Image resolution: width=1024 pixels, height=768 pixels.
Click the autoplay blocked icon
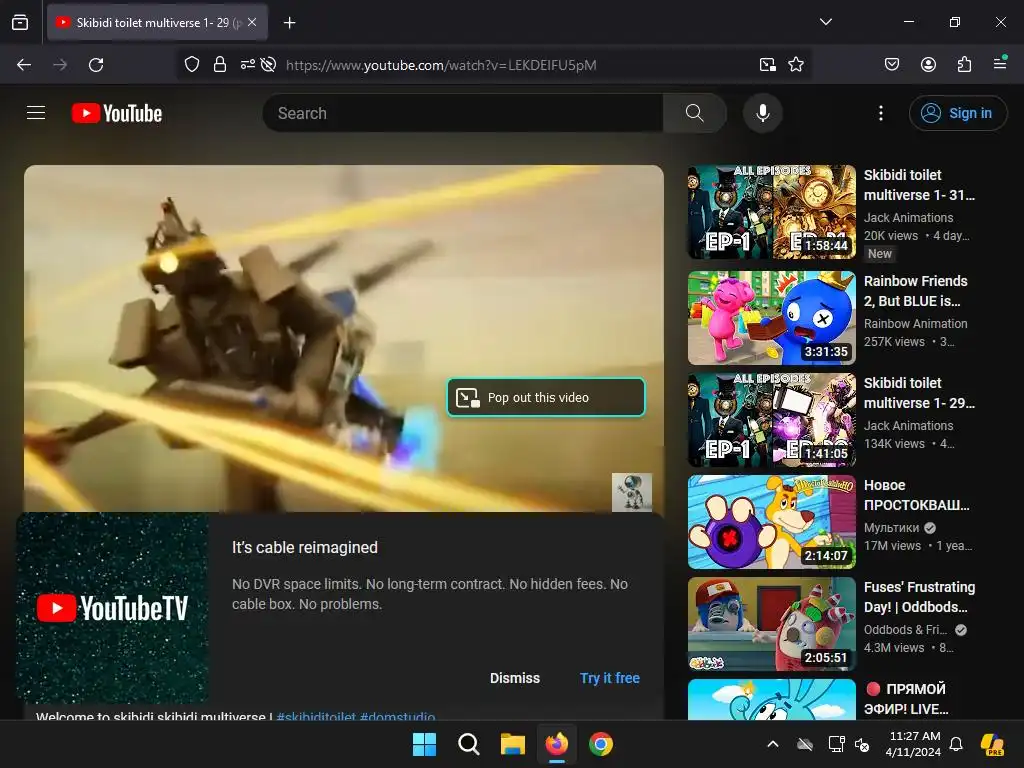pos(268,64)
